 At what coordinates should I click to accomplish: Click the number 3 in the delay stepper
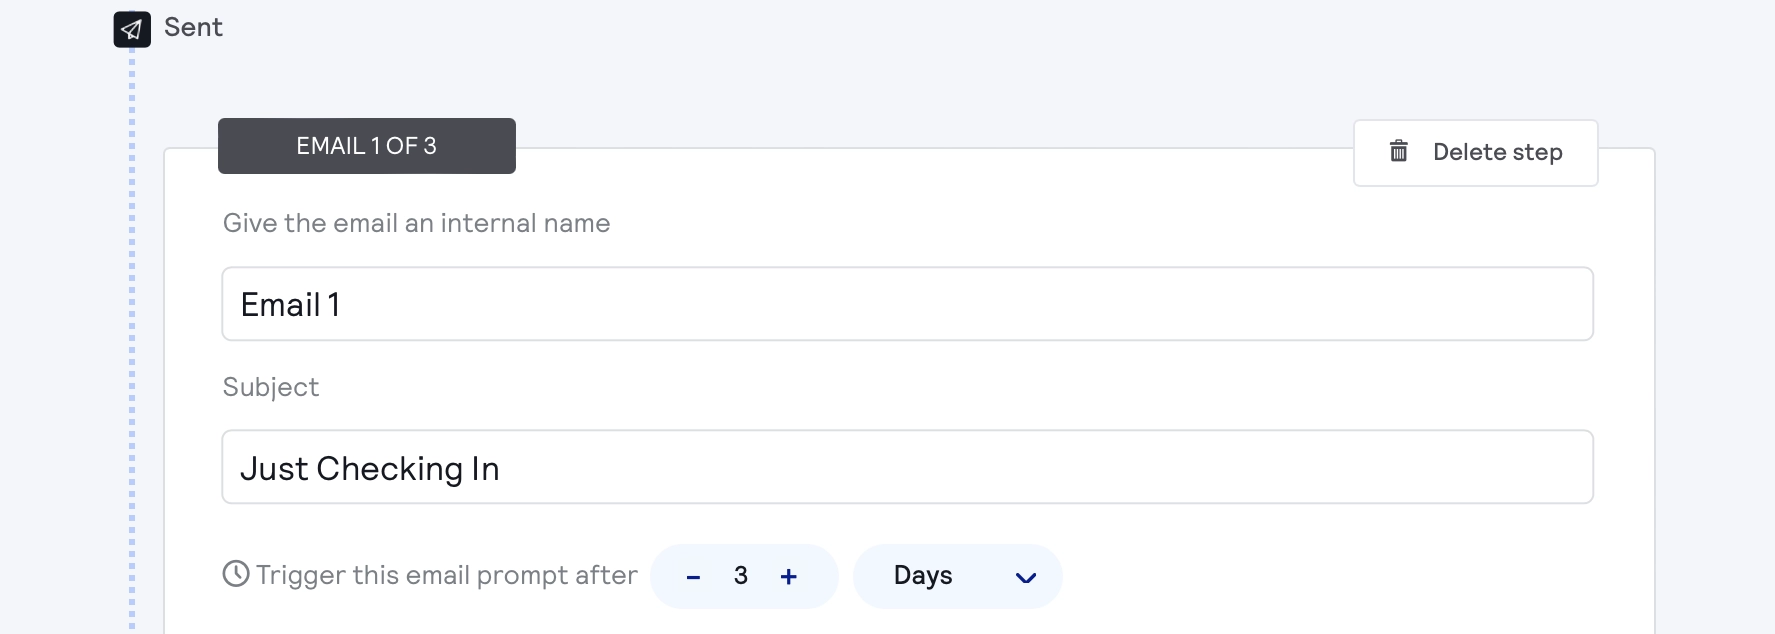(741, 576)
